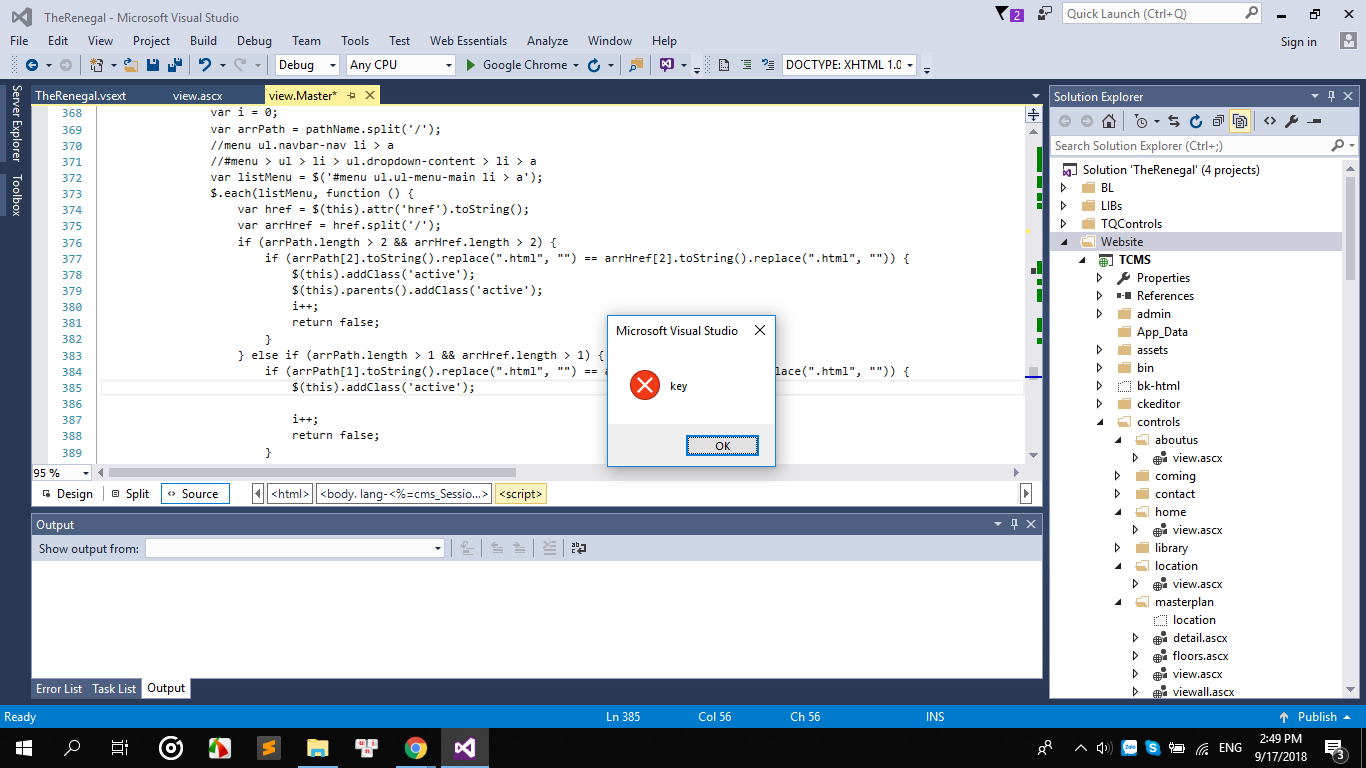Open the Analyze menu
The image size is (1366, 768).
point(547,41)
